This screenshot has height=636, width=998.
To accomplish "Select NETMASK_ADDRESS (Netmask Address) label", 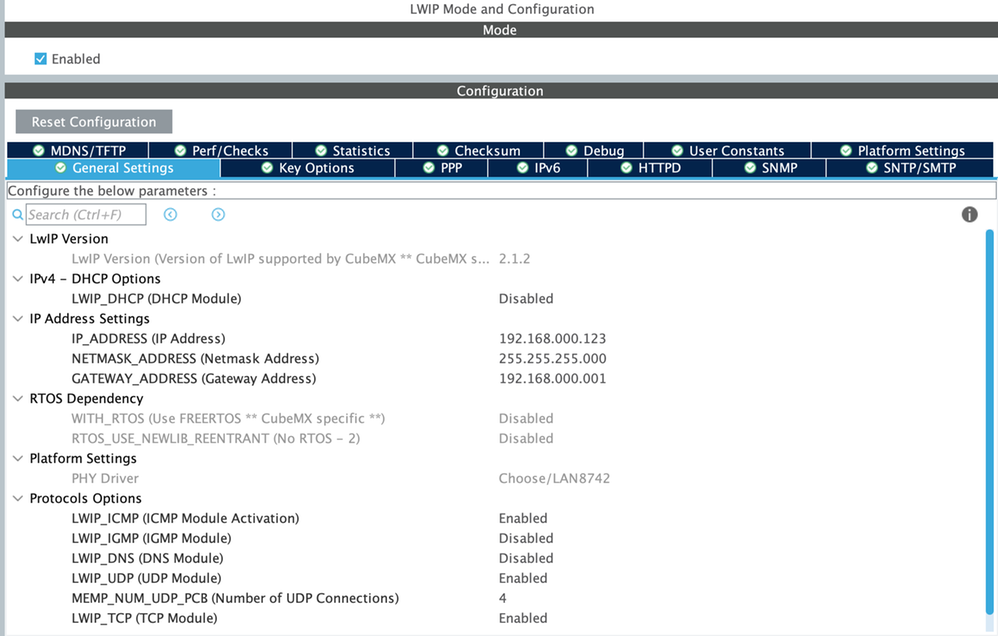I will pos(195,358).
